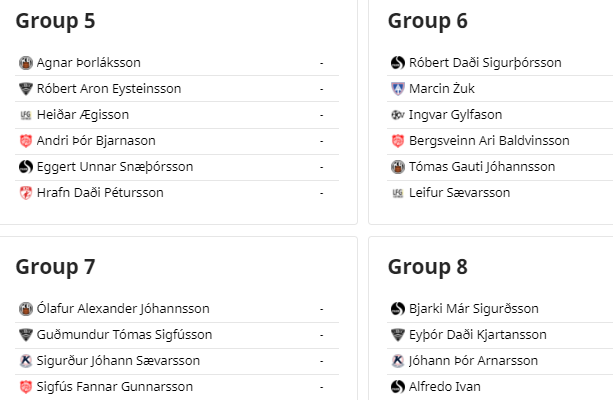Click black round logo beside Eggert Unnar Snæþórsson
Screen dimensions: 613x400
pyautogui.click(x=26, y=167)
